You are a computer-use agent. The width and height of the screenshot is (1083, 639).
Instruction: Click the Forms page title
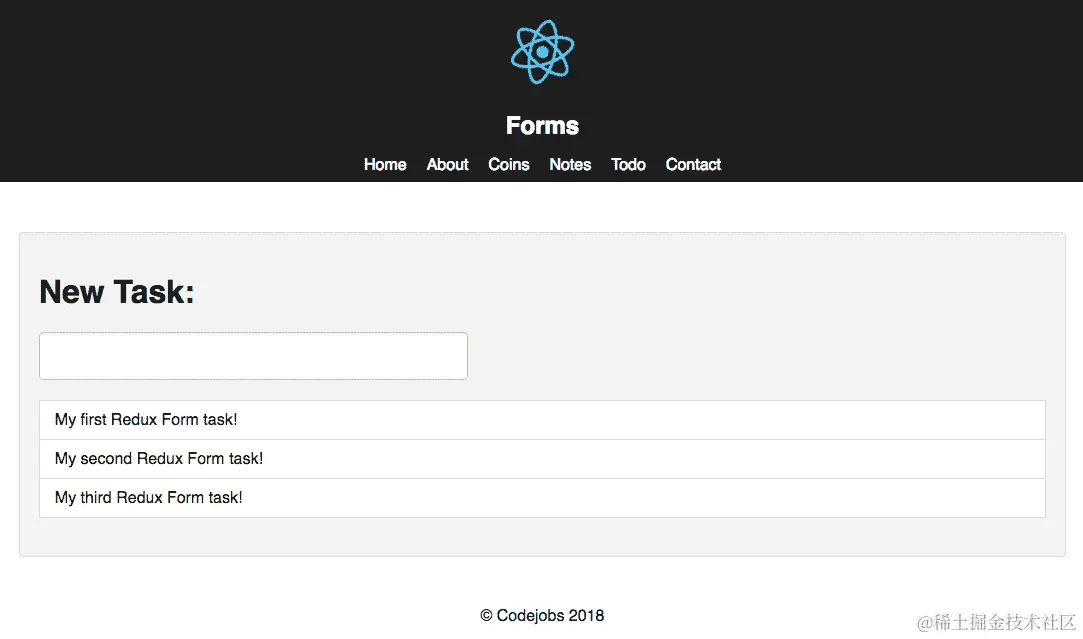click(x=542, y=126)
